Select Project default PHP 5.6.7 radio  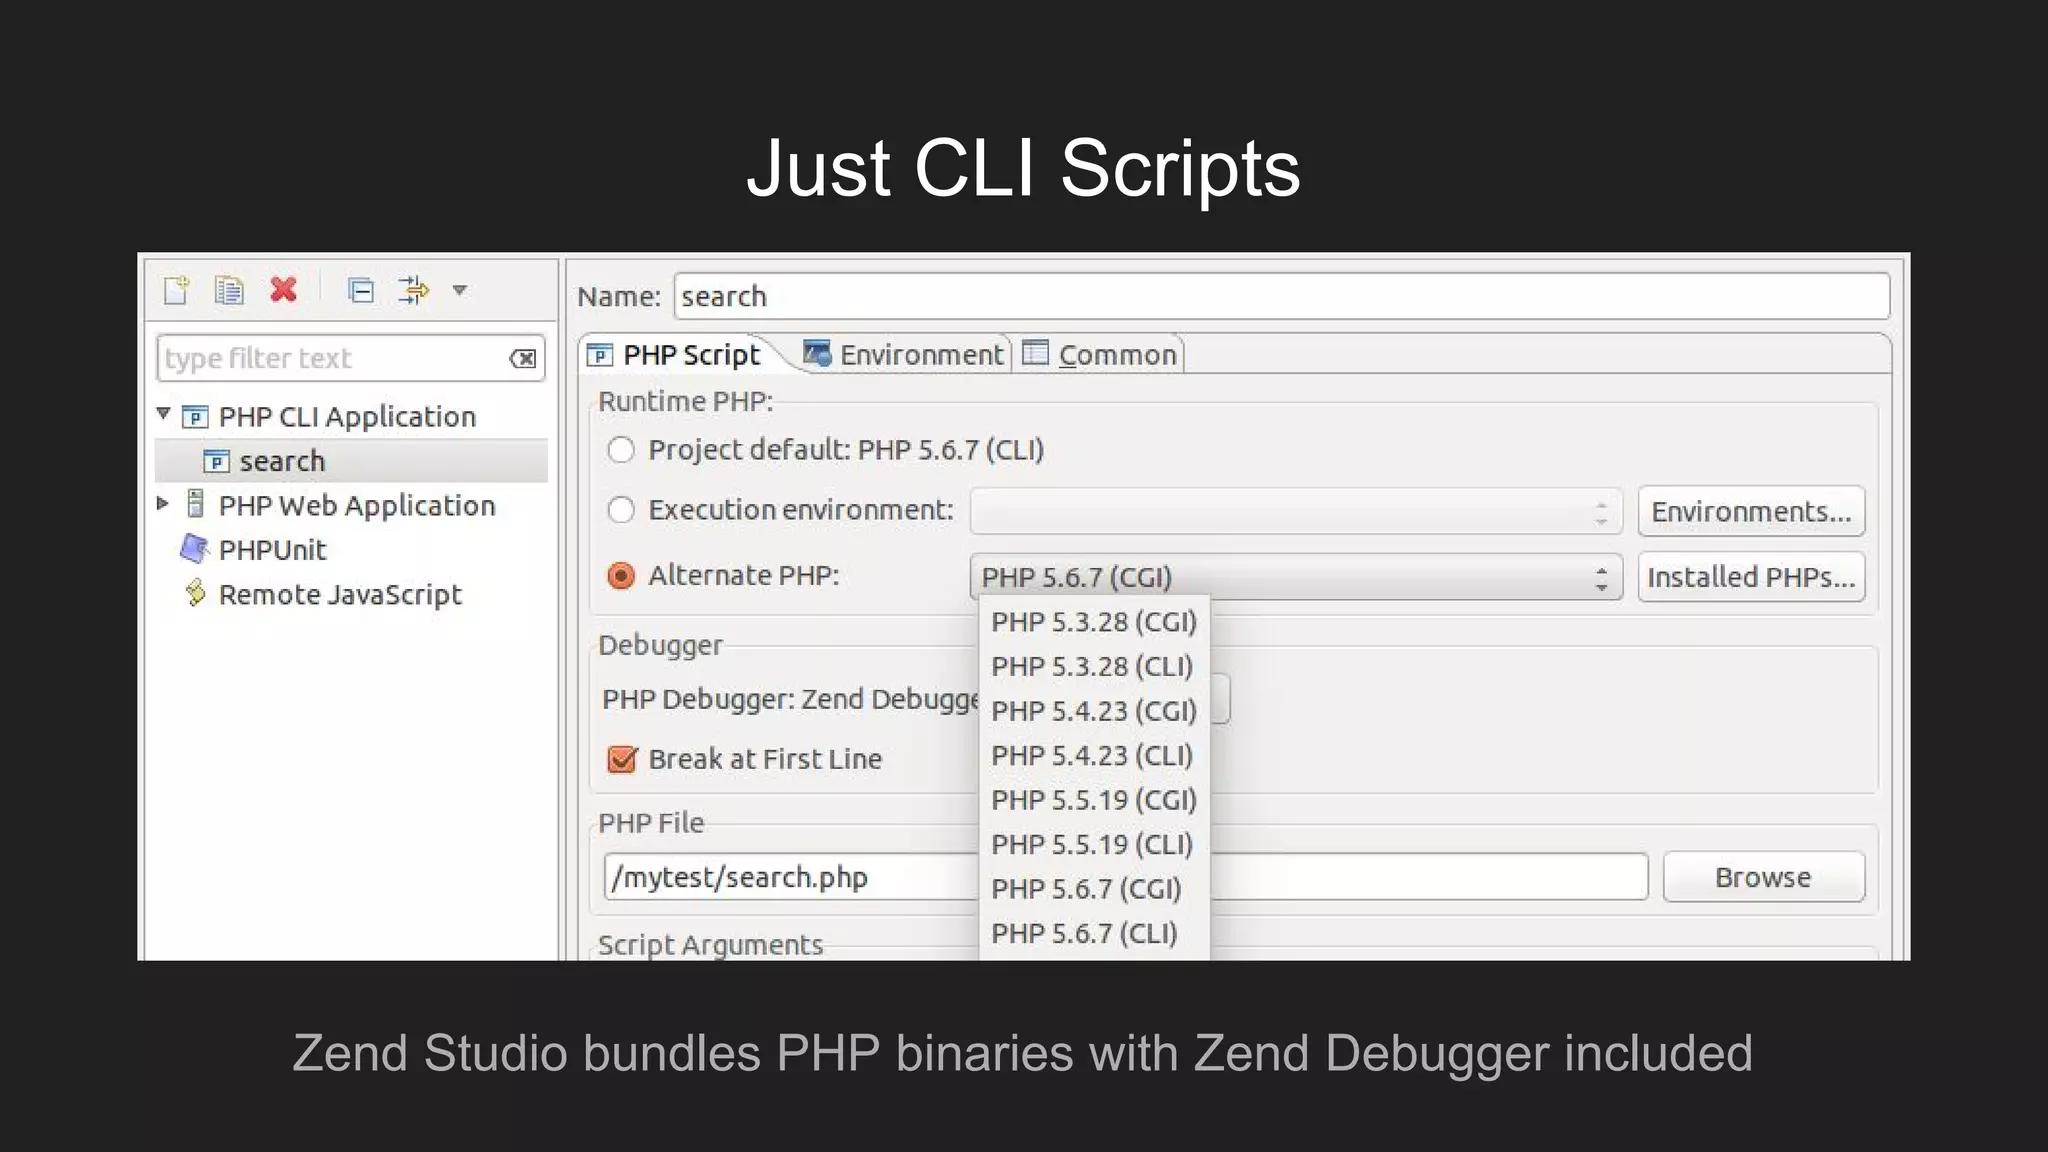[621, 450]
